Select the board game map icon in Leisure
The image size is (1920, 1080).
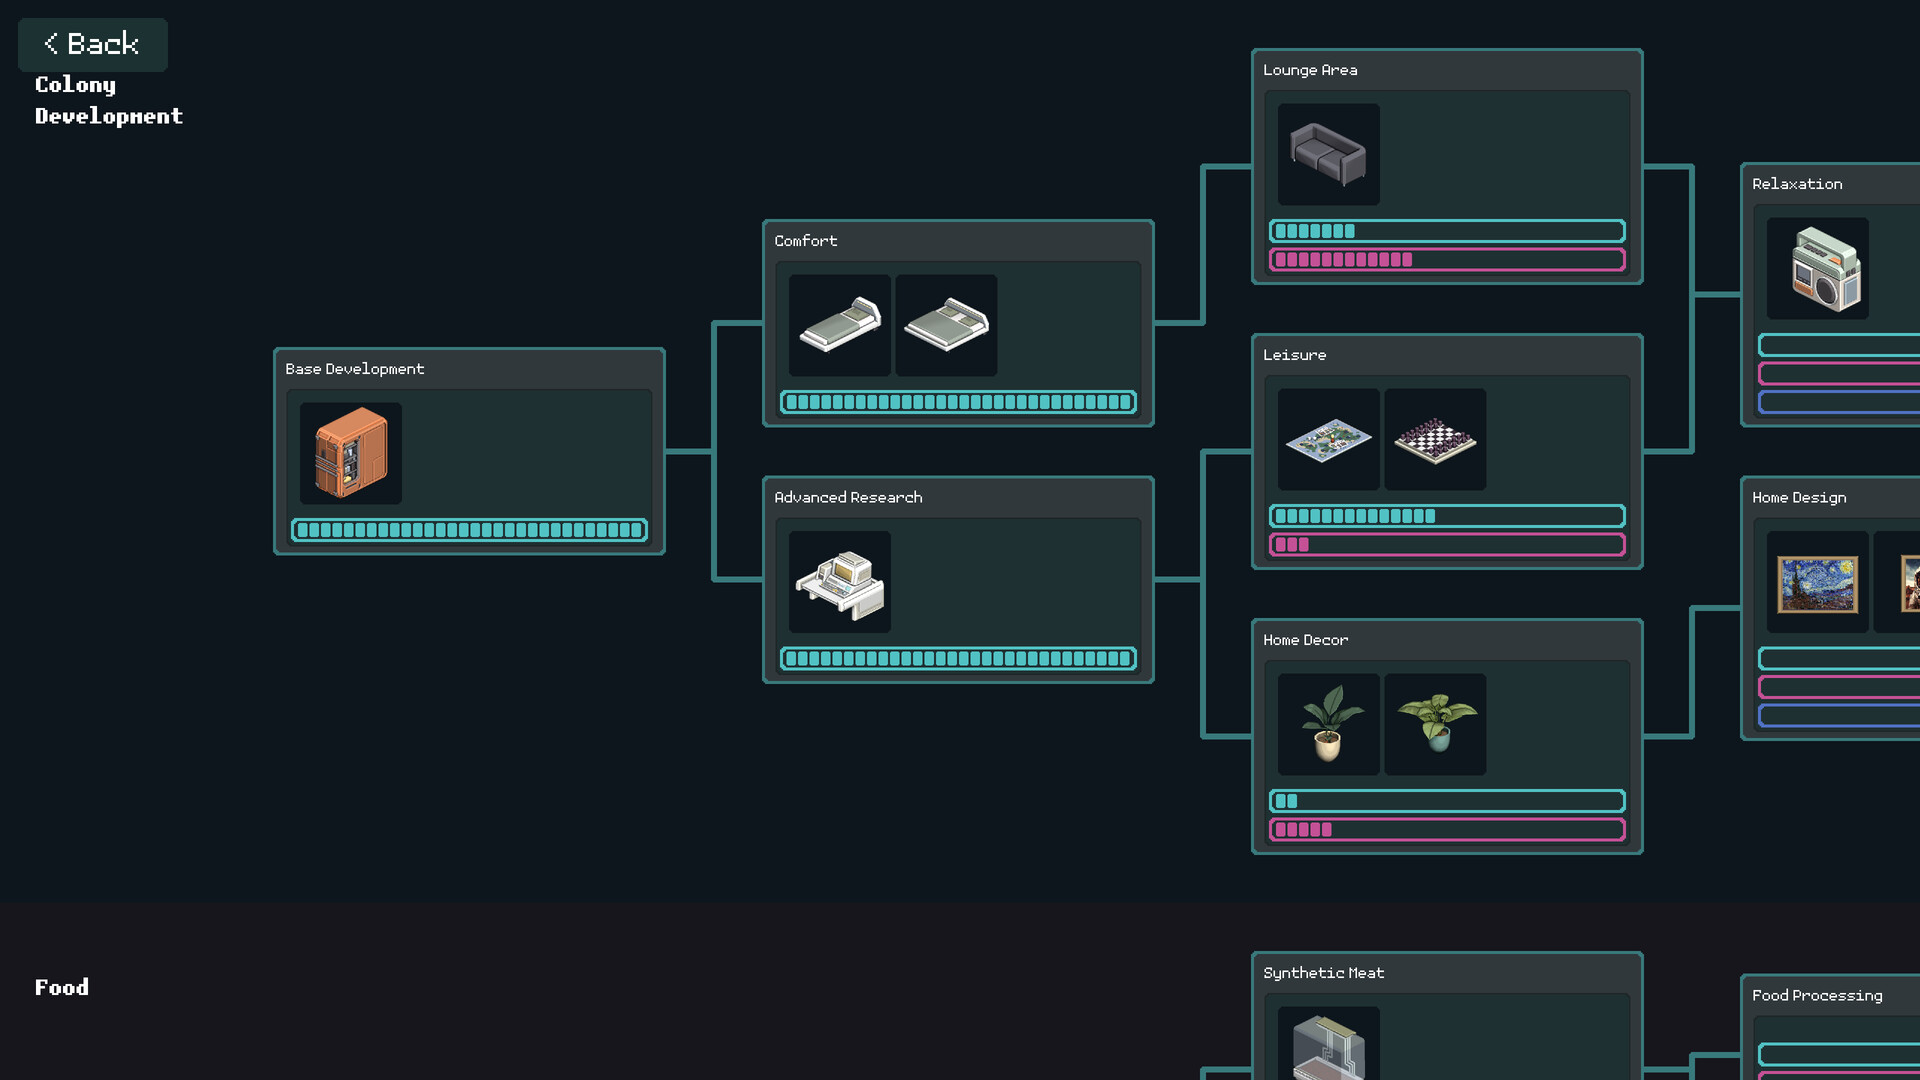(1328, 439)
